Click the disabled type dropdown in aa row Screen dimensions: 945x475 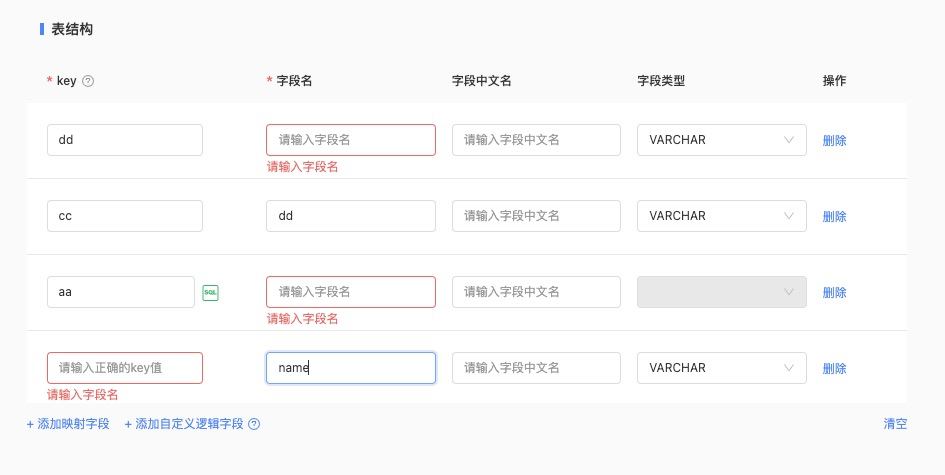[x=721, y=292]
